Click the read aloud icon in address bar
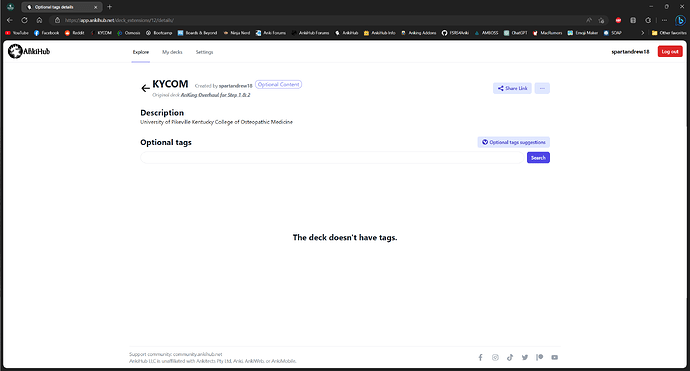Viewport: 690px width, 371px height. [589, 20]
